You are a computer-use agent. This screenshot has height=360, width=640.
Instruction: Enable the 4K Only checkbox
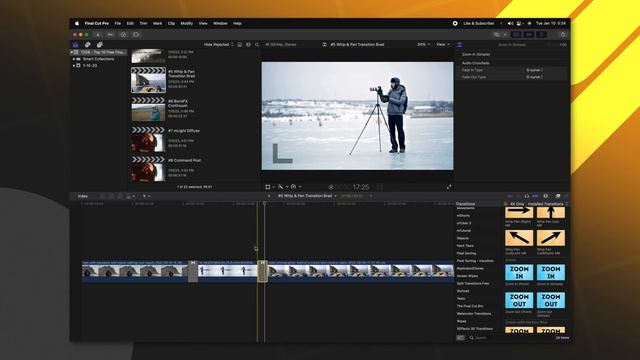(x=506, y=204)
